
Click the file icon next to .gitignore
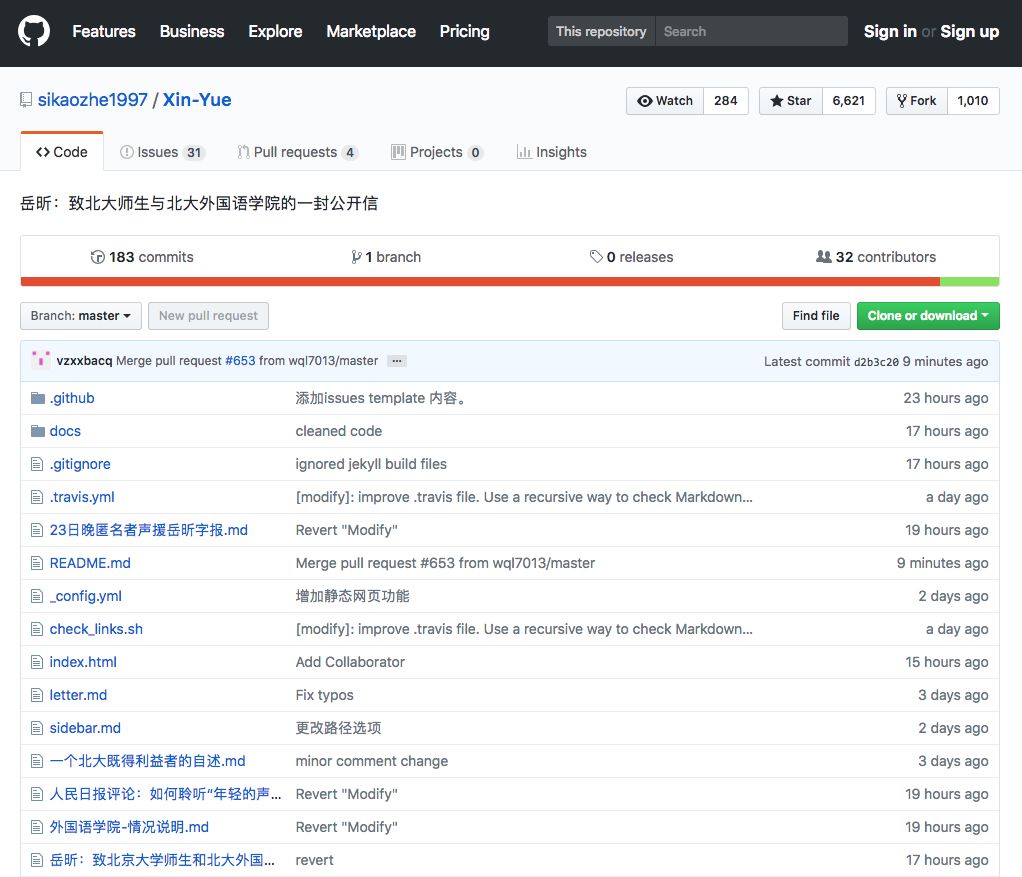37,464
